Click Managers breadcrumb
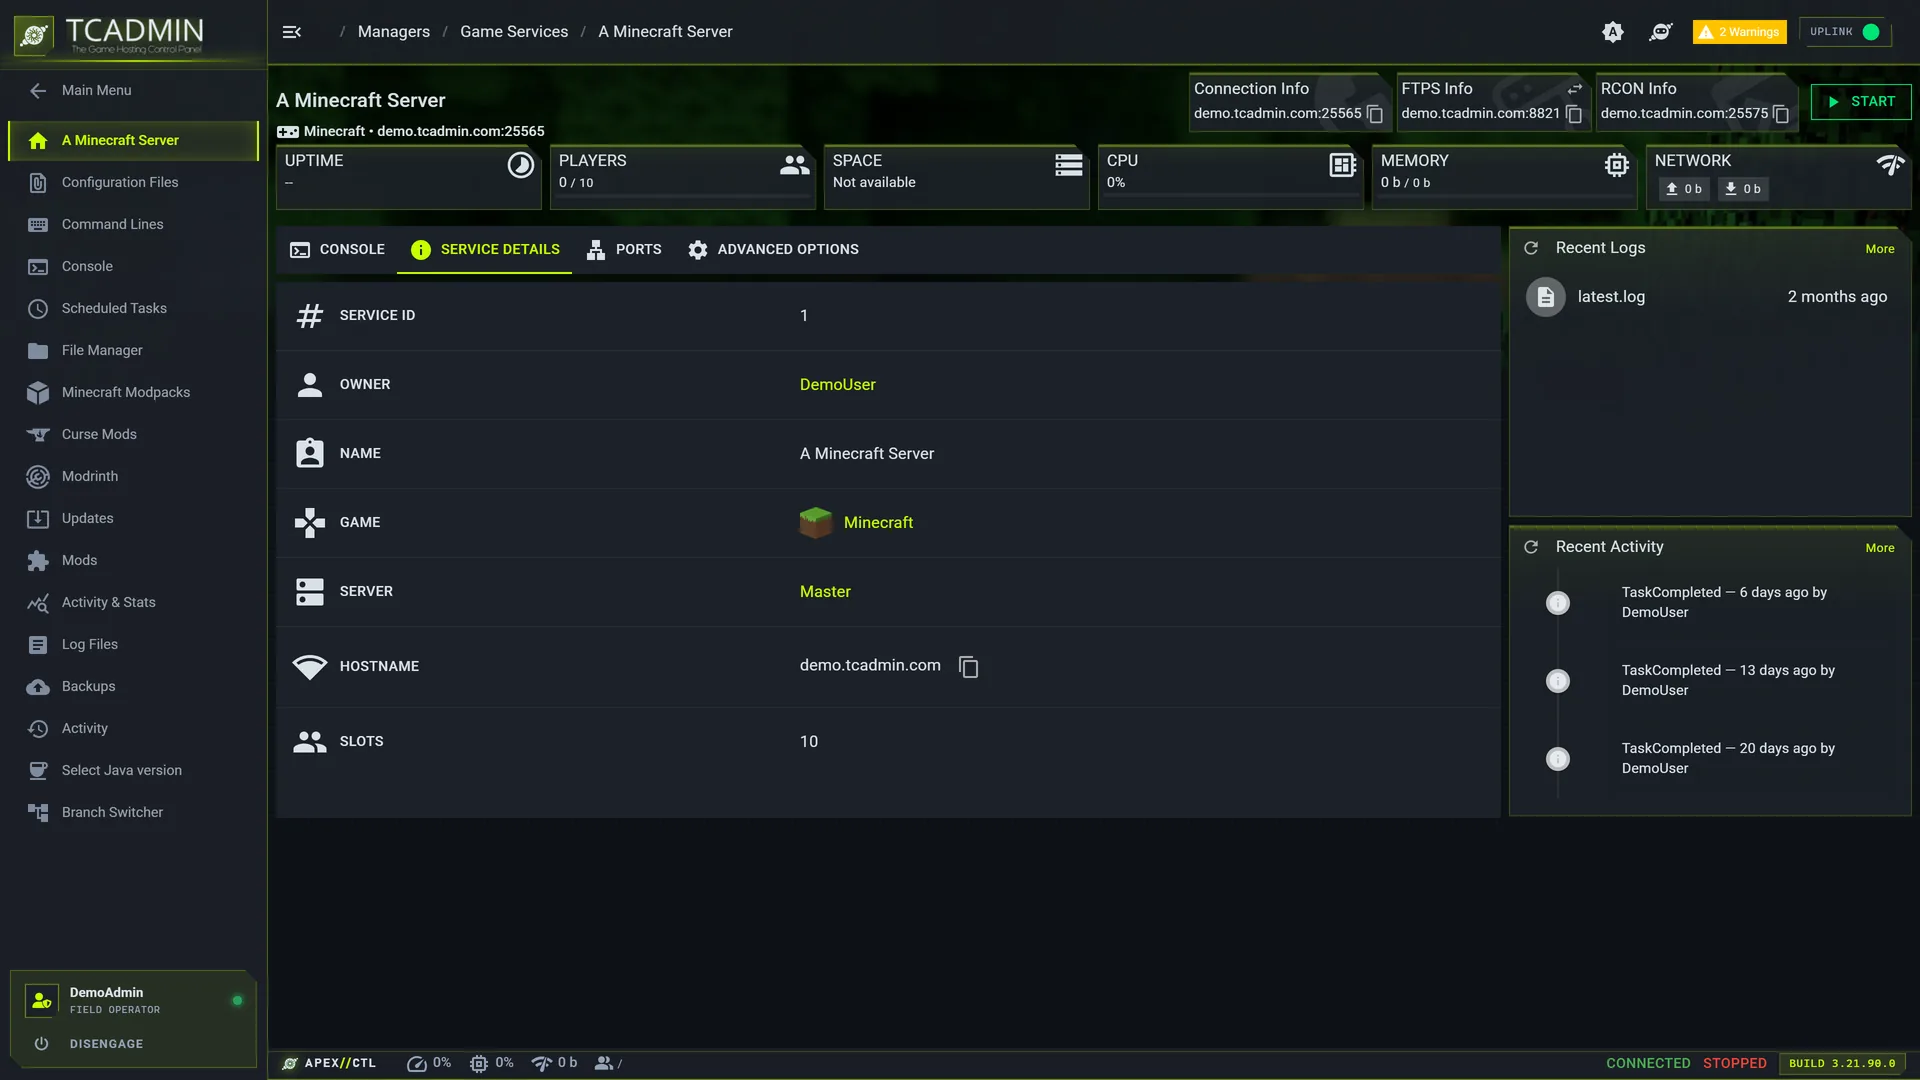The image size is (1920, 1080). pos(393,32)
